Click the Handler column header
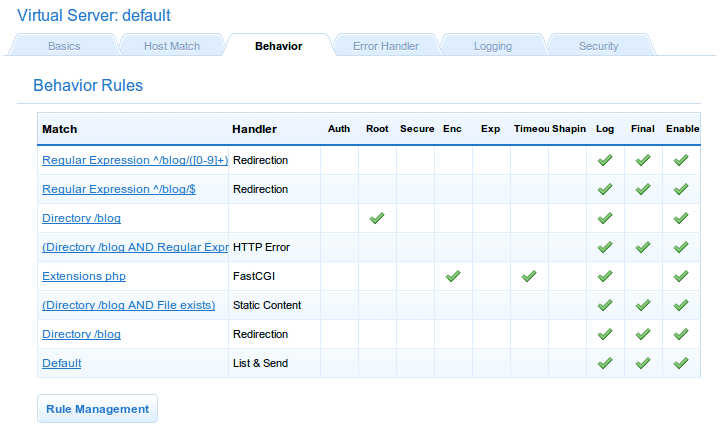 click(x=254, y=129)
